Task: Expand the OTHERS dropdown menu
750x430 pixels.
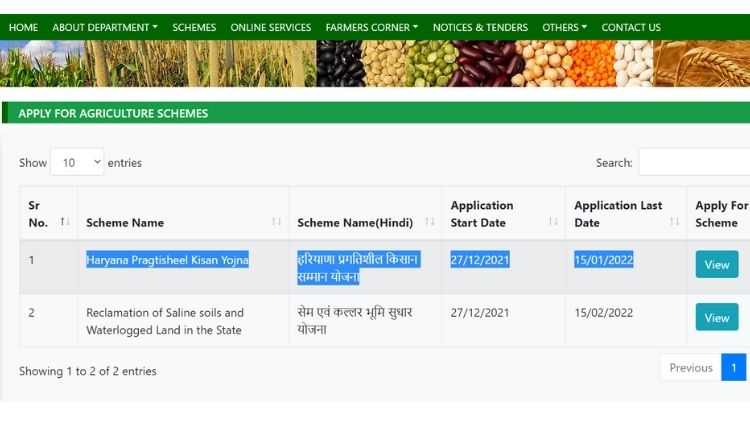Action: [x=564, y=28]
